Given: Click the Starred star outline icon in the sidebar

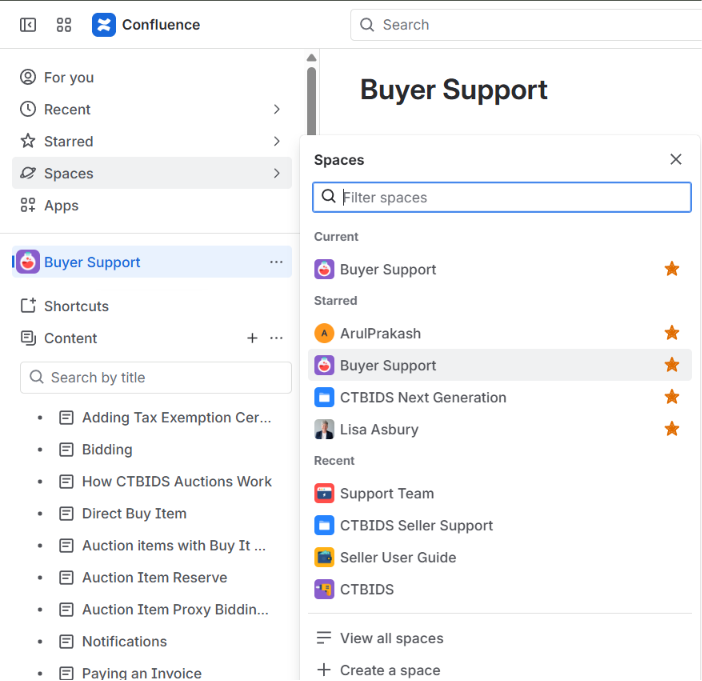Looking at the screenshot, I should coord(28,141).
